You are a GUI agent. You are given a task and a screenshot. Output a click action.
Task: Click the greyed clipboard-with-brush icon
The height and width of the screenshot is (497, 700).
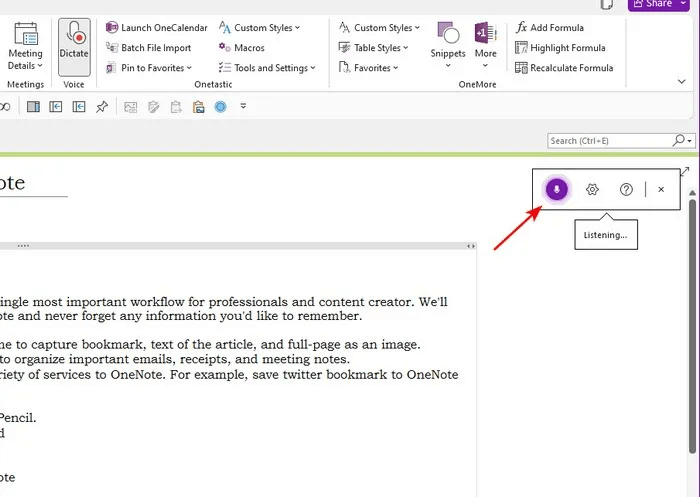coord(154,107)
